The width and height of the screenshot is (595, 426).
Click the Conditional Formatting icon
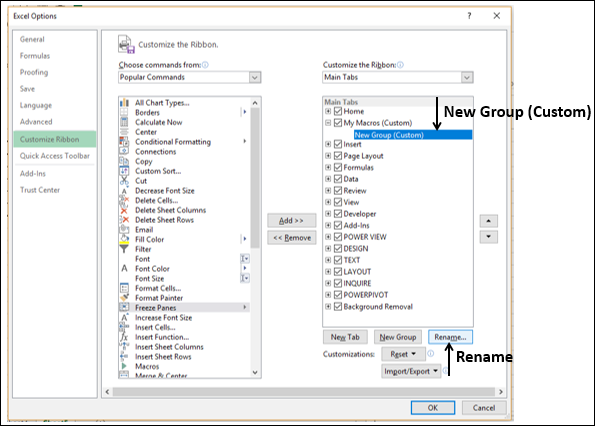click(x=124, y=141)
